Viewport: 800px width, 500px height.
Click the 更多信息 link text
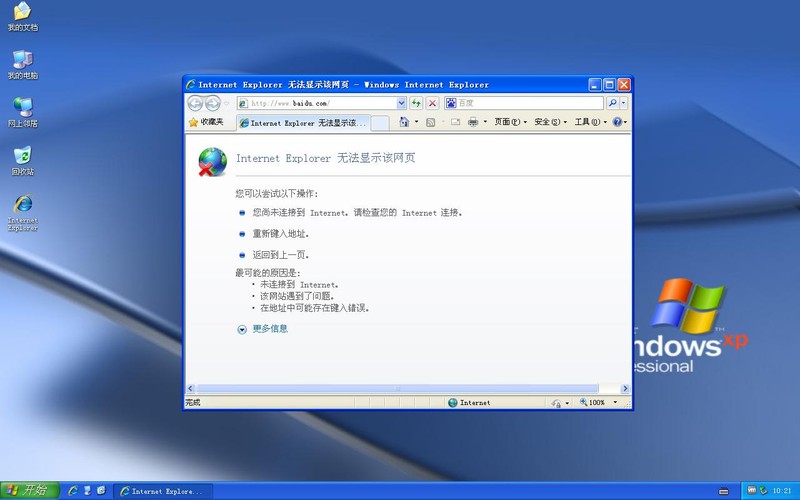(x=270, y=329)
